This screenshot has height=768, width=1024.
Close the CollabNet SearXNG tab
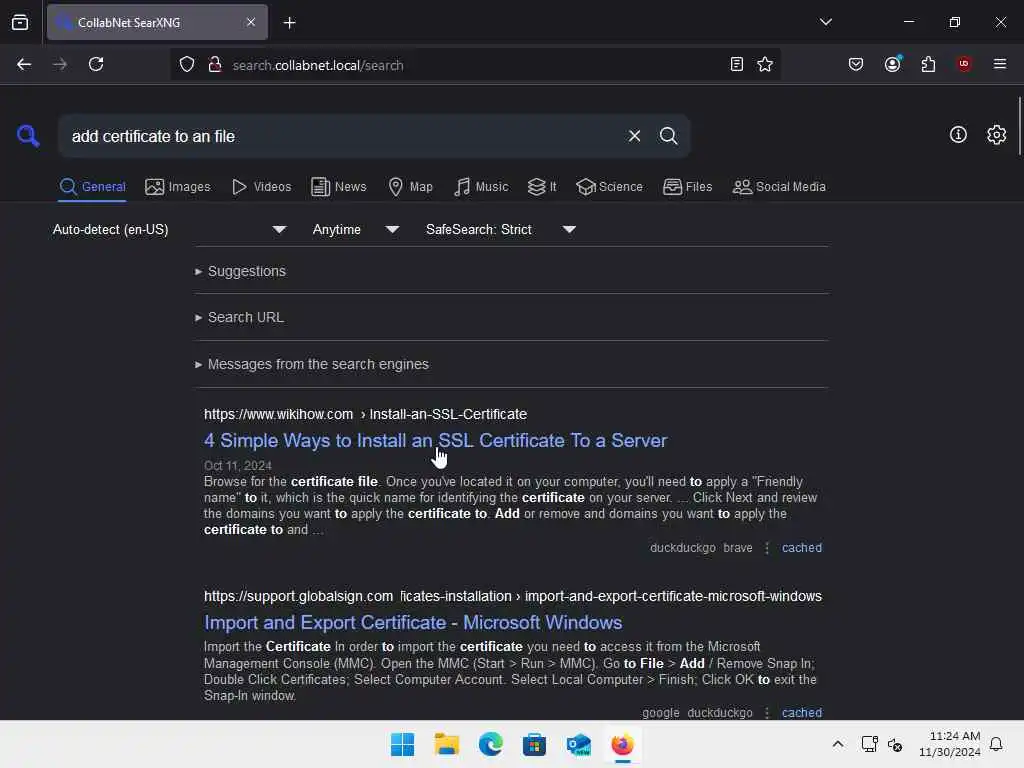(251, 22)
